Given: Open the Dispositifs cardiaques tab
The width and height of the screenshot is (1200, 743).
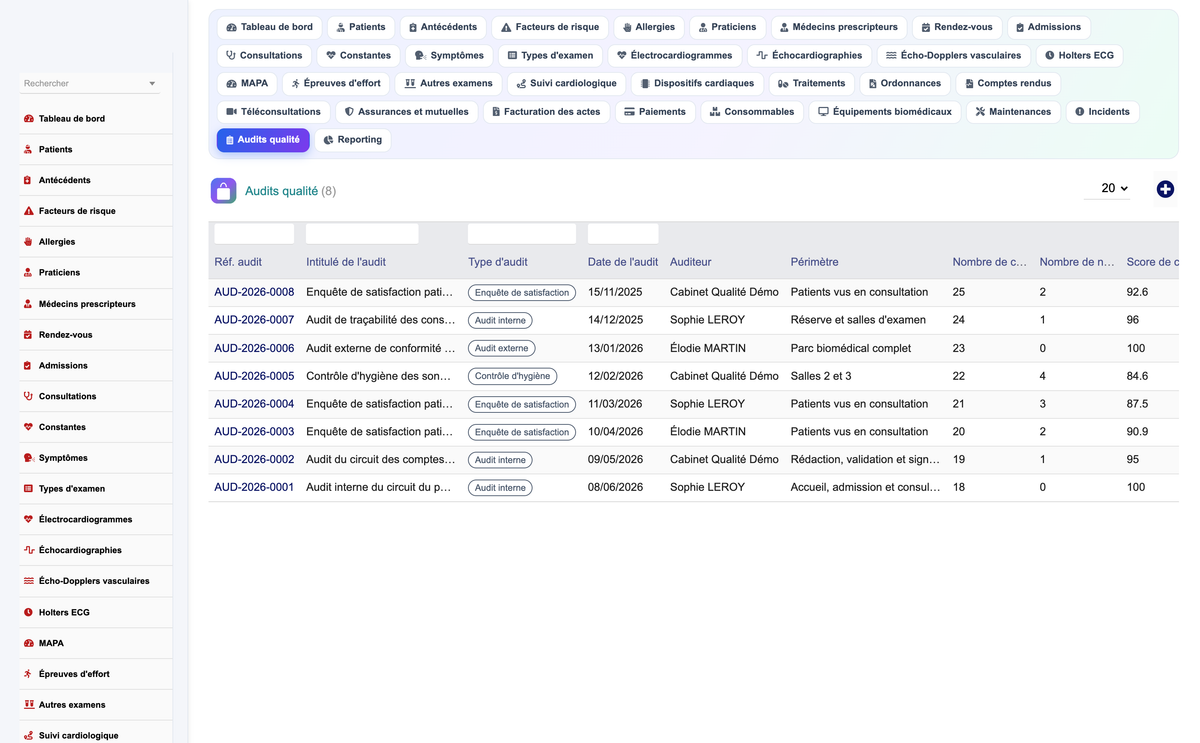Looking at the screenshot, I should click(697, 84).
